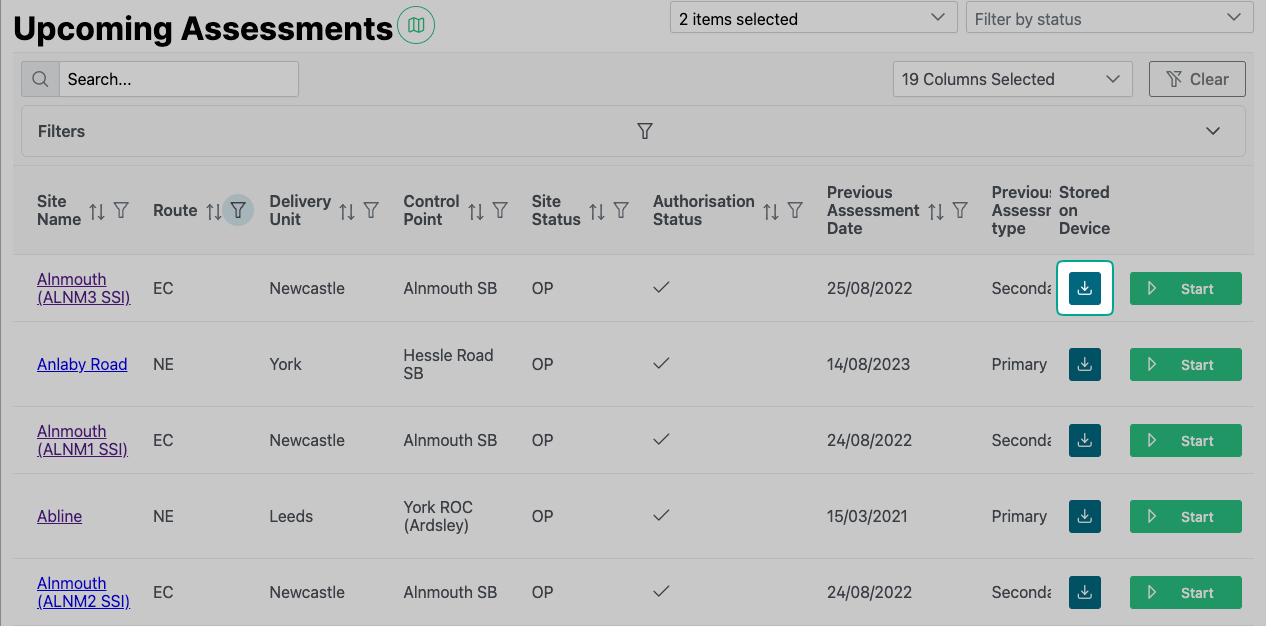Open the Route column filter
This screenshot has height=626, width=1266.
(x=238, y=210)
